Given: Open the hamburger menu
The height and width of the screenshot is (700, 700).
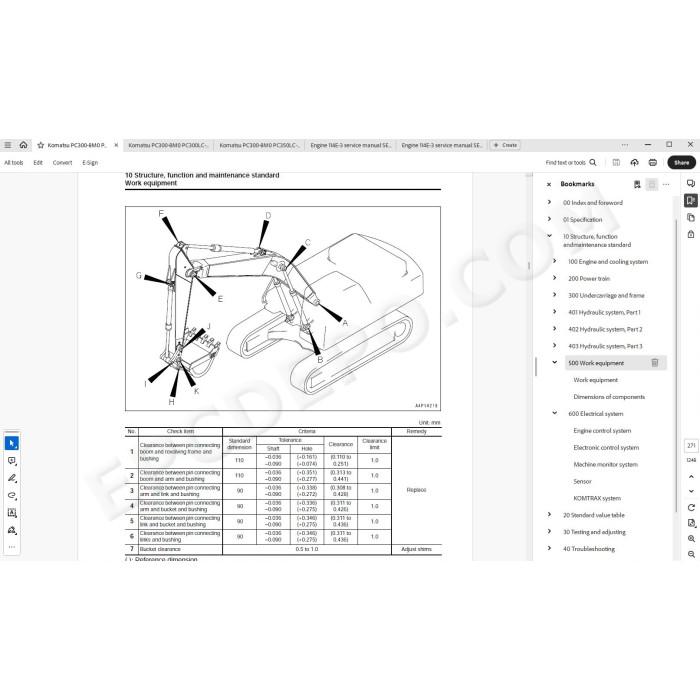Looking at the screenshot, I should (x=8, y=145).
